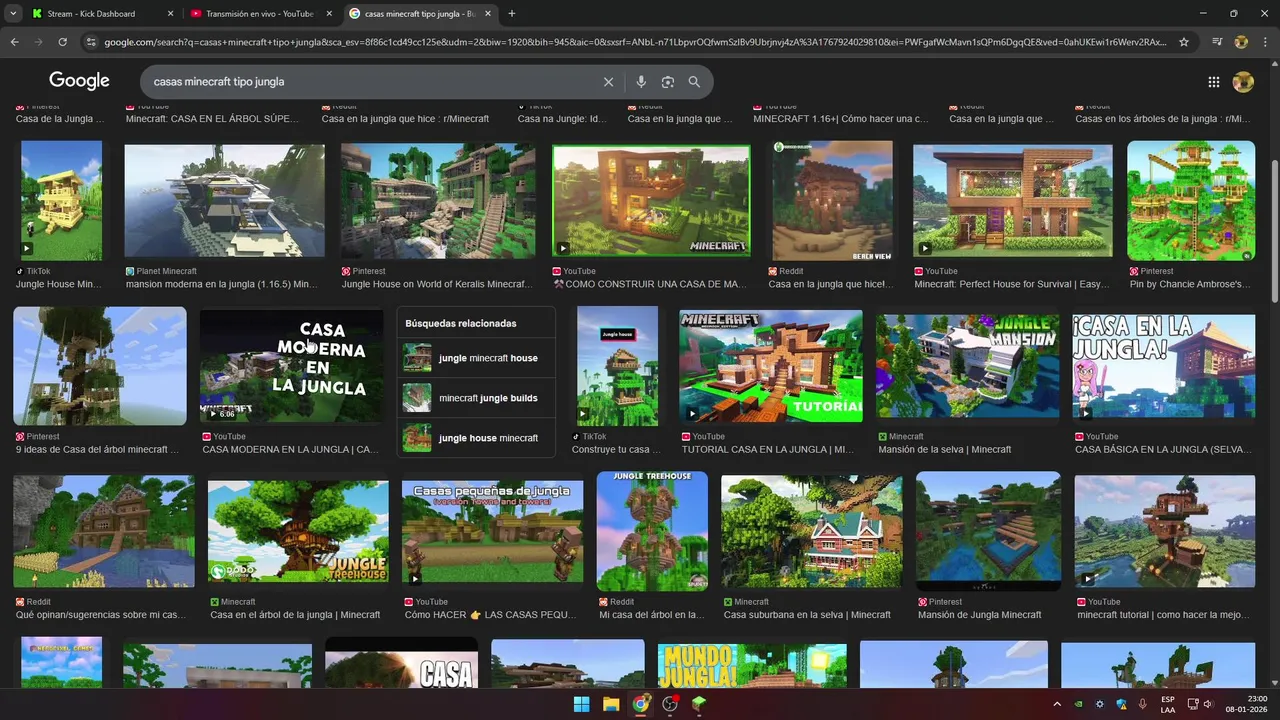This screenshot has height=720, width=1280.
Task: Open link 'Casa en el árbol de la jungla'
Action: click(x=295, y=615)
